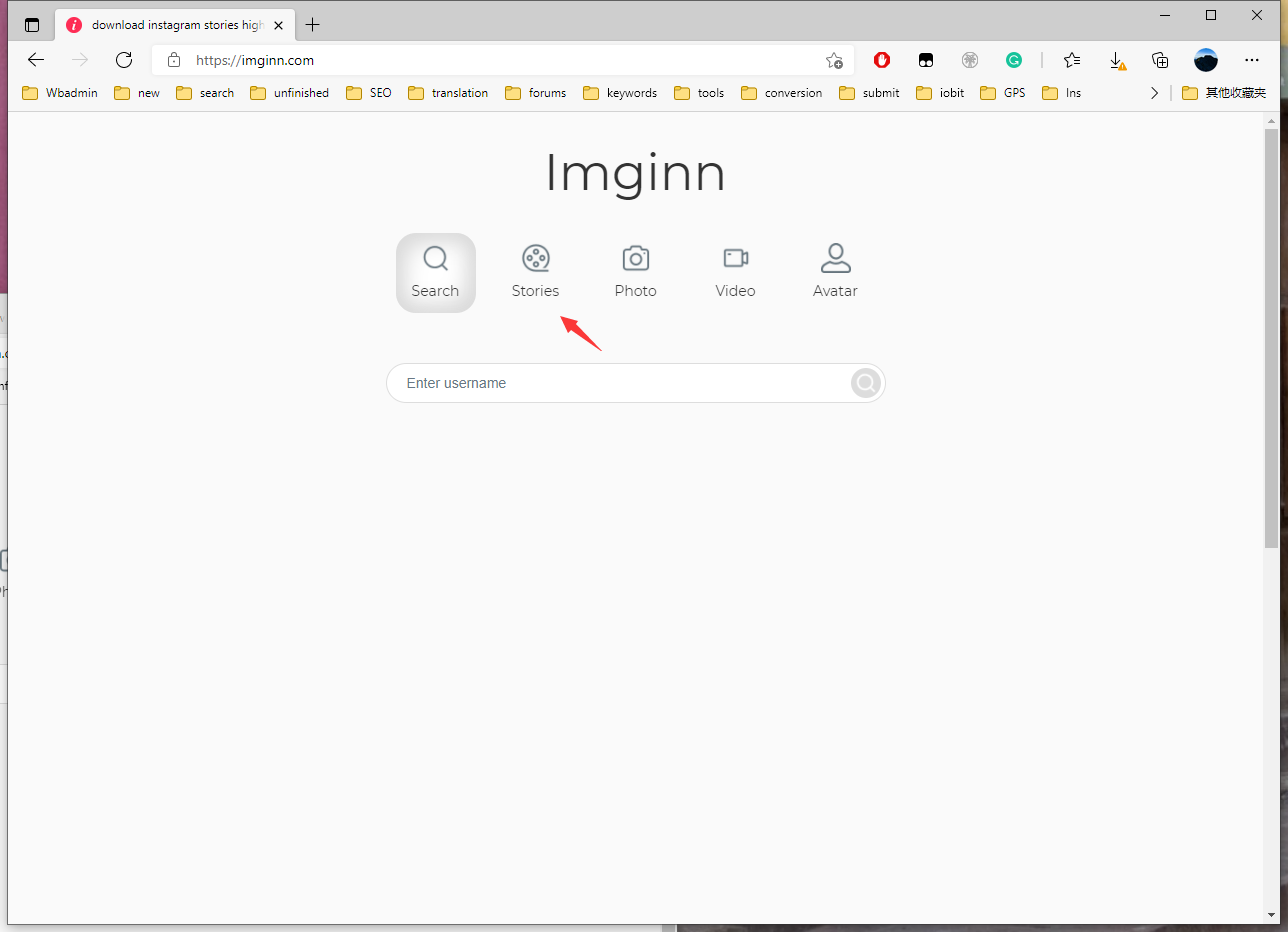Click the Downloads icon with warning badge
This screenshot has width=1288, height=932.
[x=1116, y=60]
